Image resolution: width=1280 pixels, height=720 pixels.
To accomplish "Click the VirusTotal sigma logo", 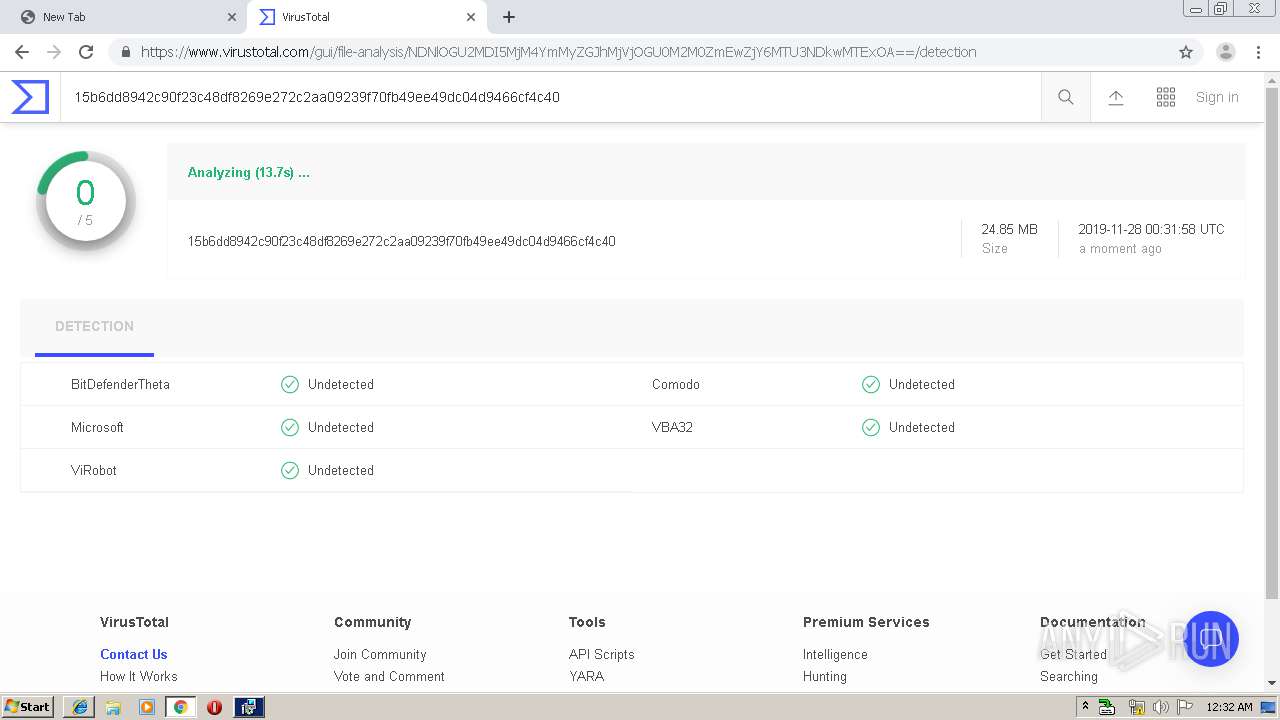I will [x=30, y=97].
